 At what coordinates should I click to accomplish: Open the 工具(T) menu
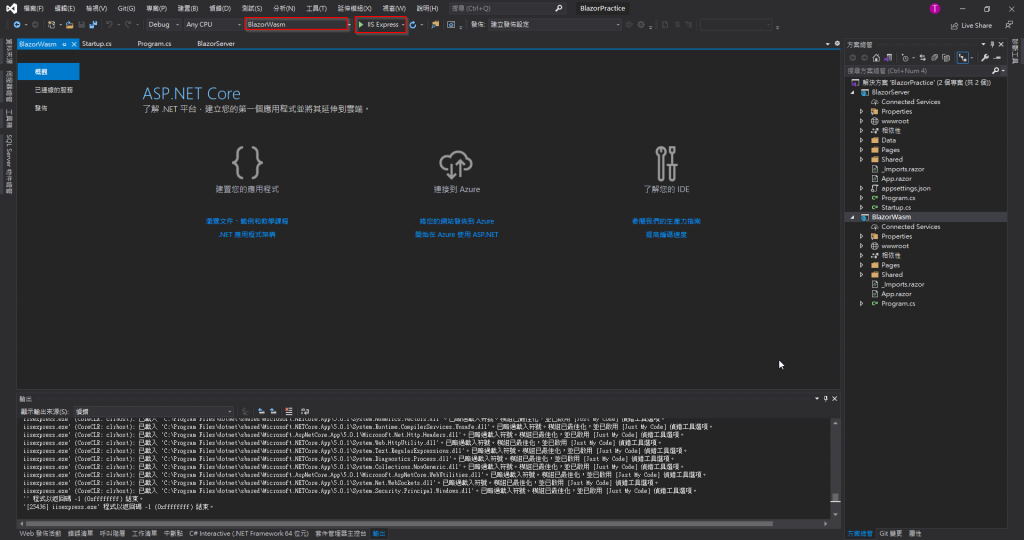[316, 8]
